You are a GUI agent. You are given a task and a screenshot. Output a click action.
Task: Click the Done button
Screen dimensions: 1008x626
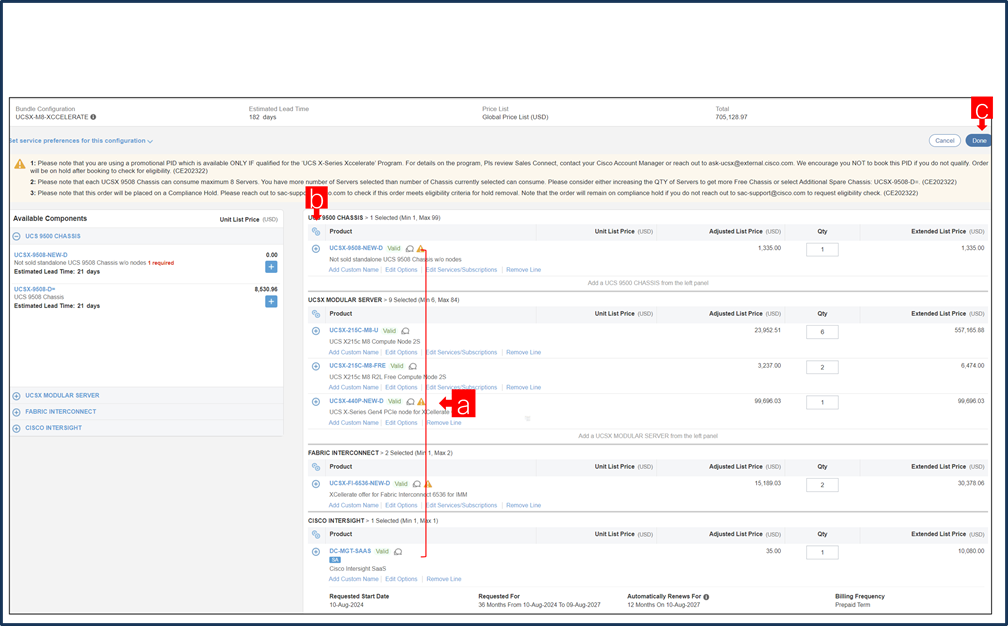(x=978, y=141)
